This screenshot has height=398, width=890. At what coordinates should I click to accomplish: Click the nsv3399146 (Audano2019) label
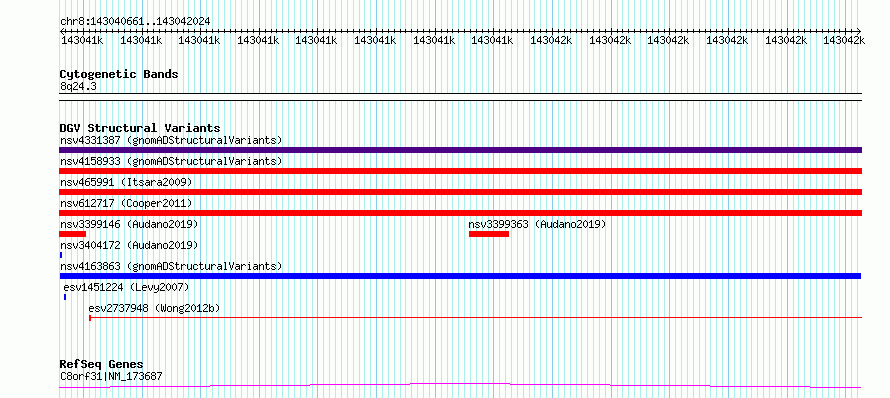coord(129,224)
